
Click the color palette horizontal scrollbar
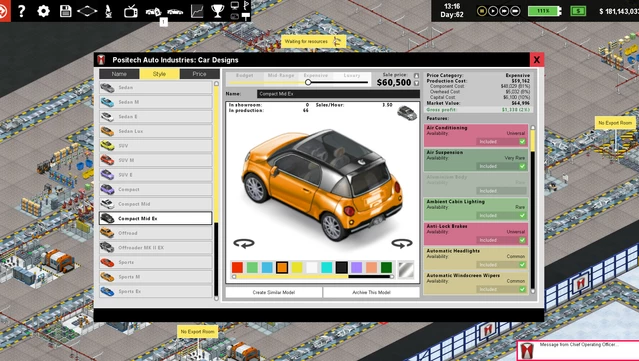click(313, 277)
